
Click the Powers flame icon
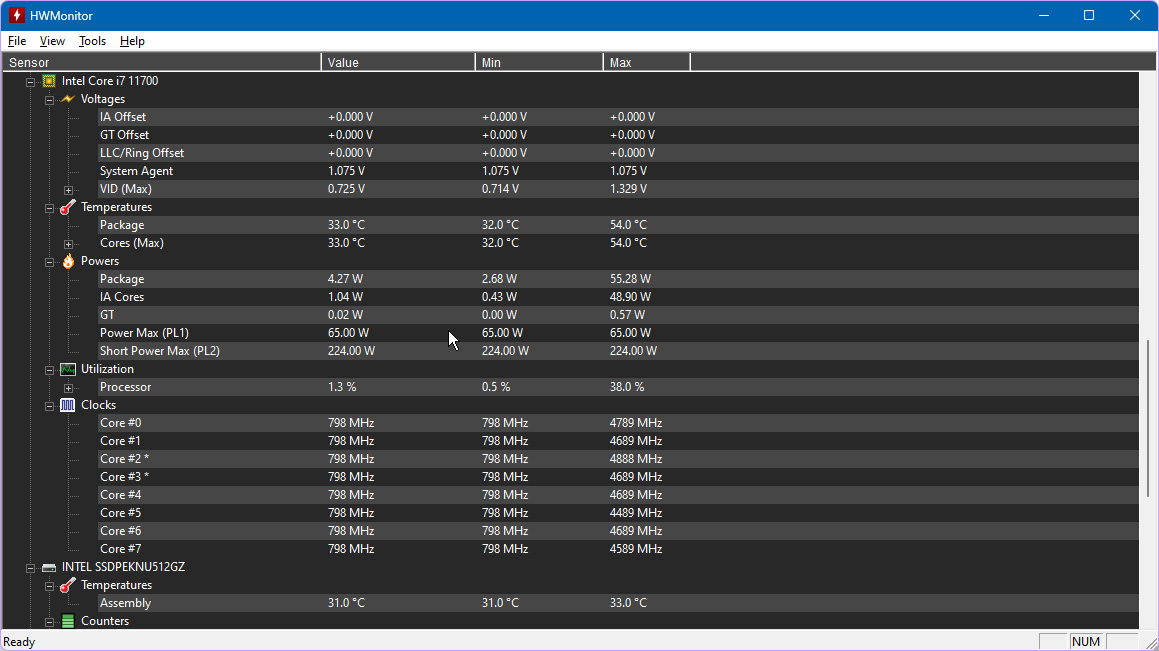point(68,261)
